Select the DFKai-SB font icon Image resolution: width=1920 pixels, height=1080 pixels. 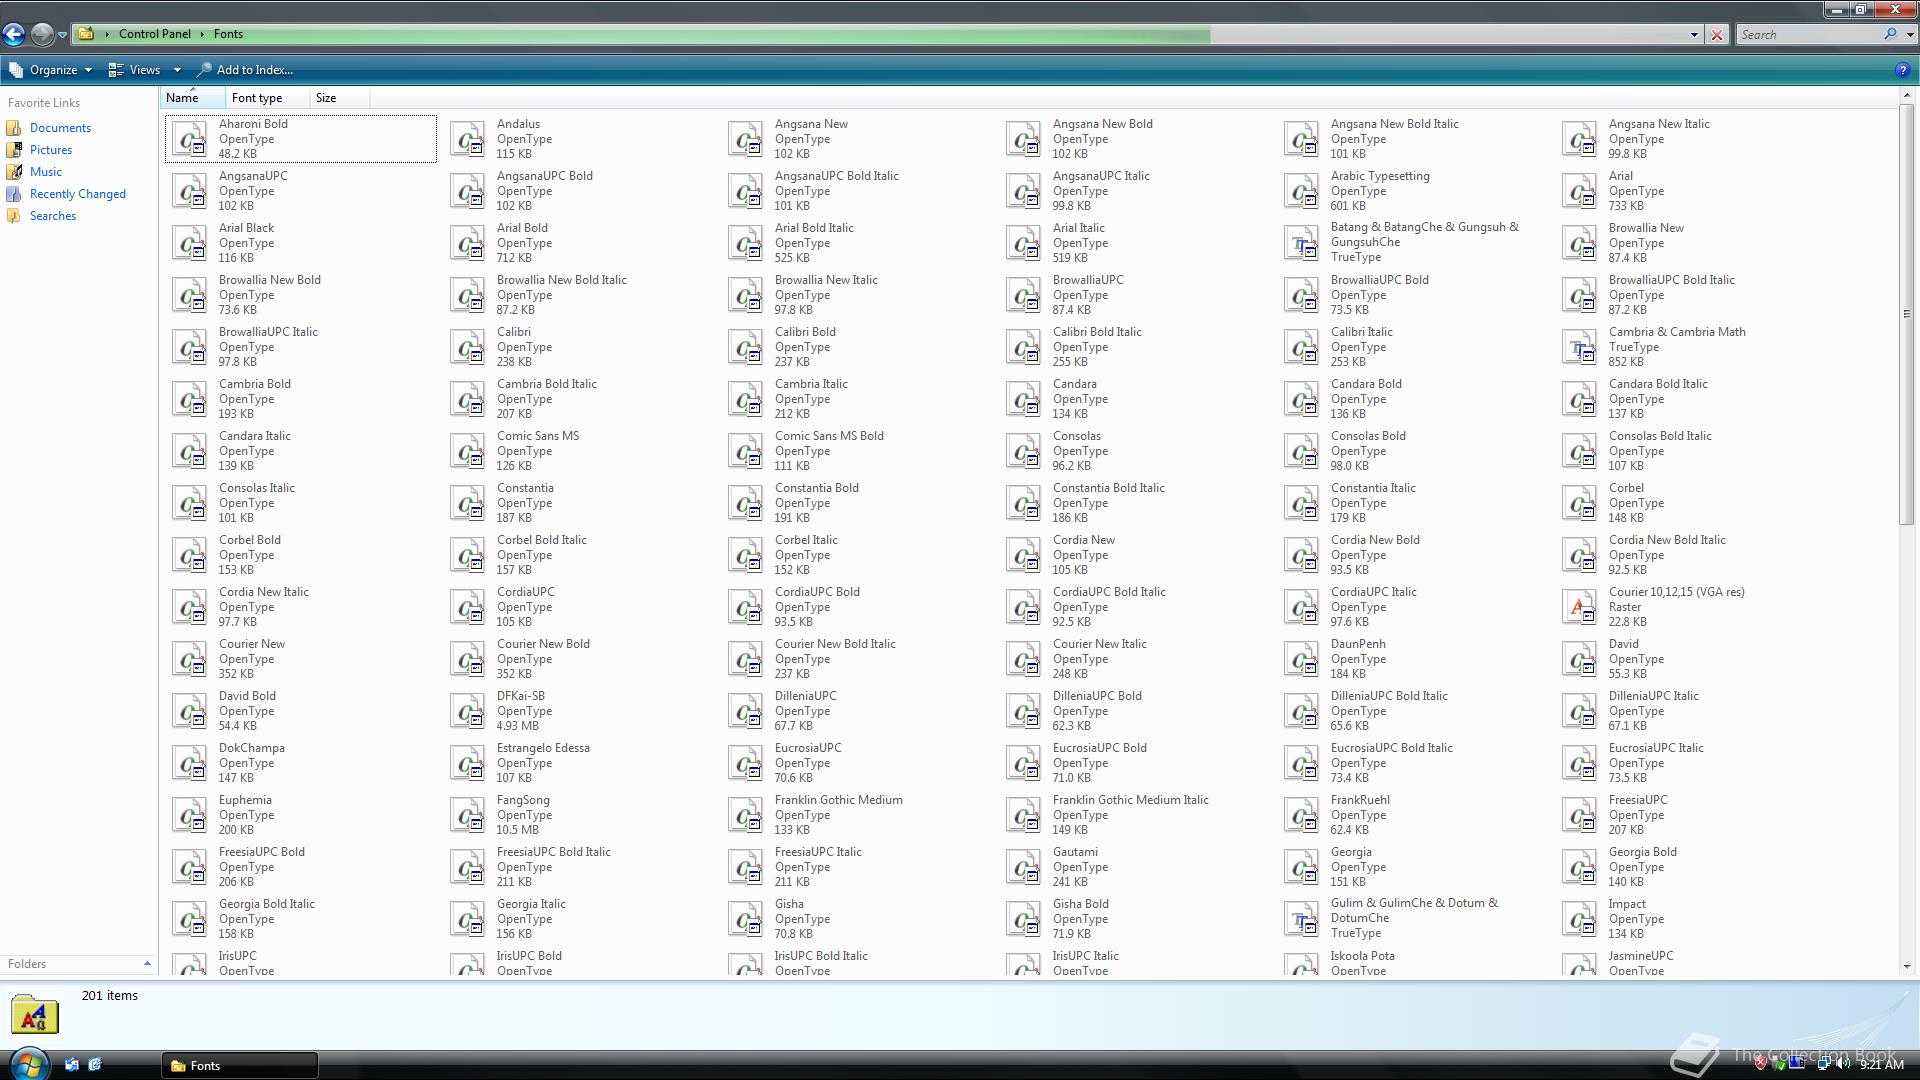[x=468, y=711]
